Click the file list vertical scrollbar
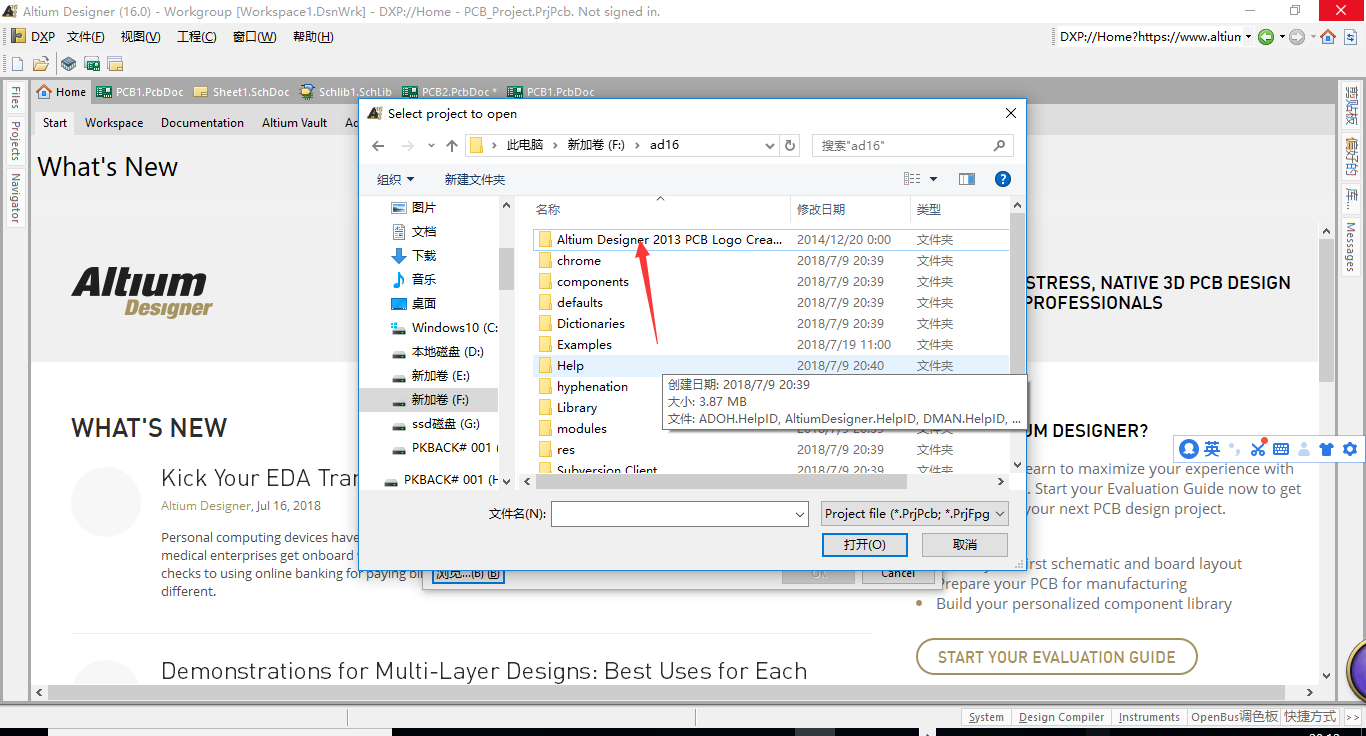Image resolution: width=1366 pixels, height=736 pixels. [1017, 335]
